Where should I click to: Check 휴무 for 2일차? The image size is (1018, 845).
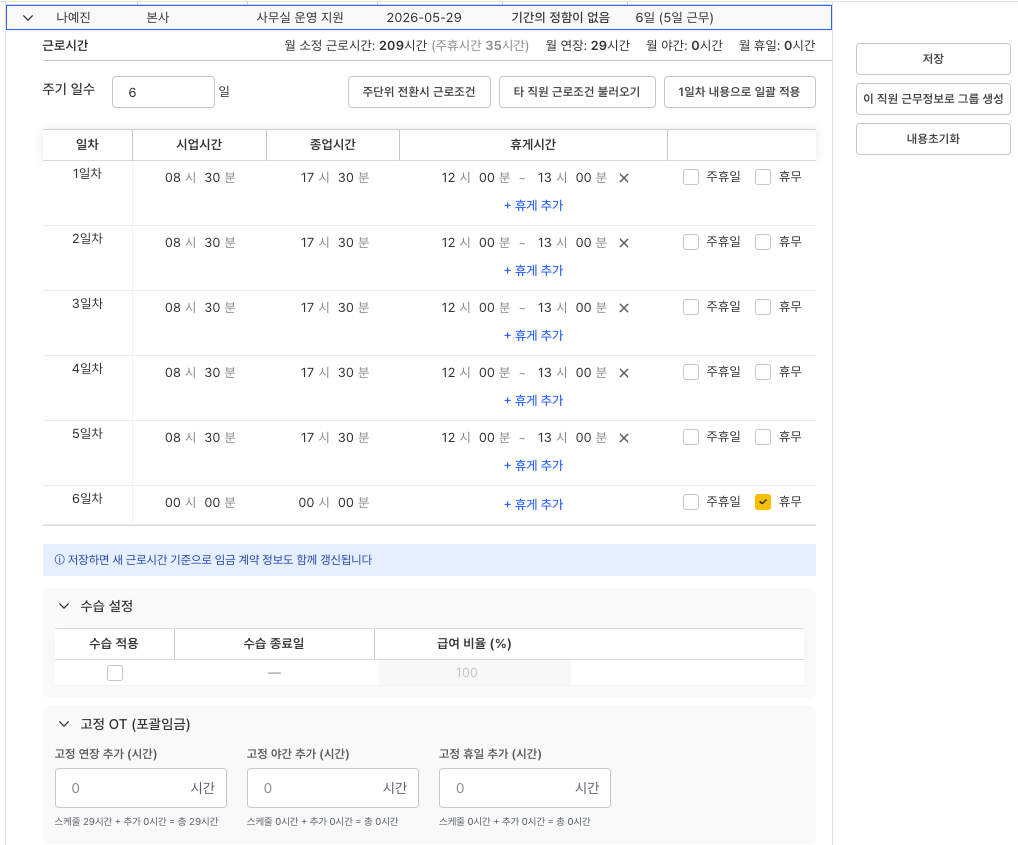pos(763,241)
